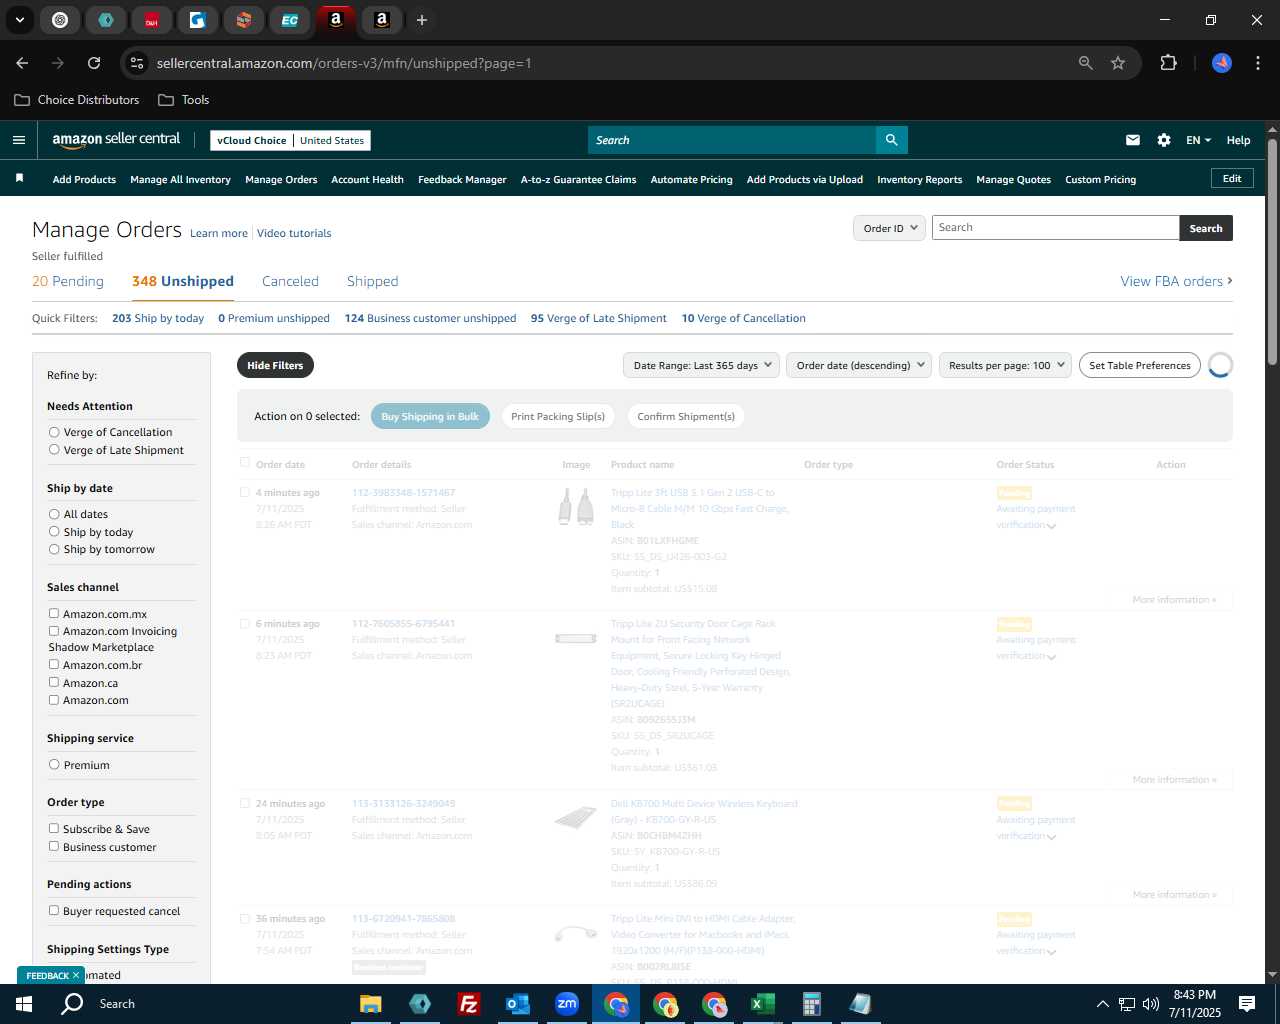Open the hamburger navigation menu in Seller Central
Image resolution: width=1280 pixels, height=1024 pixels.
pos(18,140)
